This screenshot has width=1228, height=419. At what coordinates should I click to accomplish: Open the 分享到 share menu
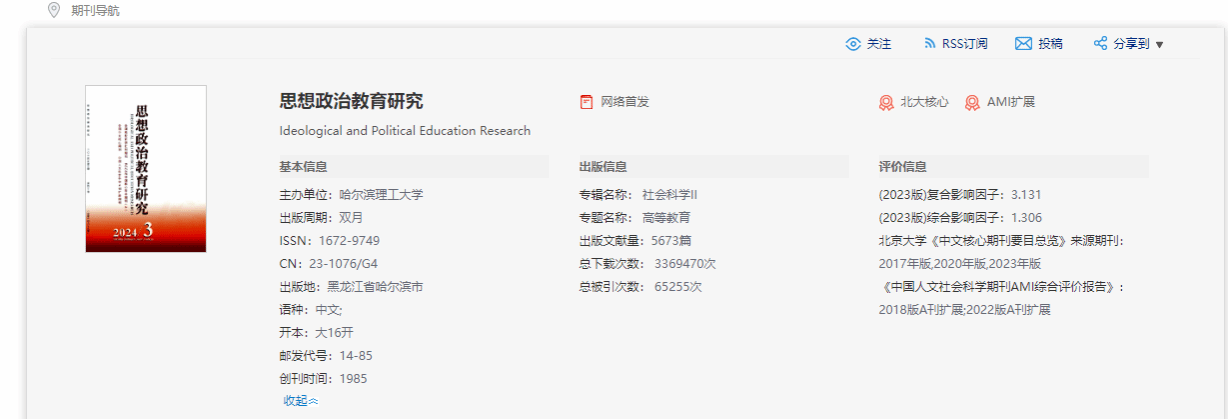(x=1131, y=44)
